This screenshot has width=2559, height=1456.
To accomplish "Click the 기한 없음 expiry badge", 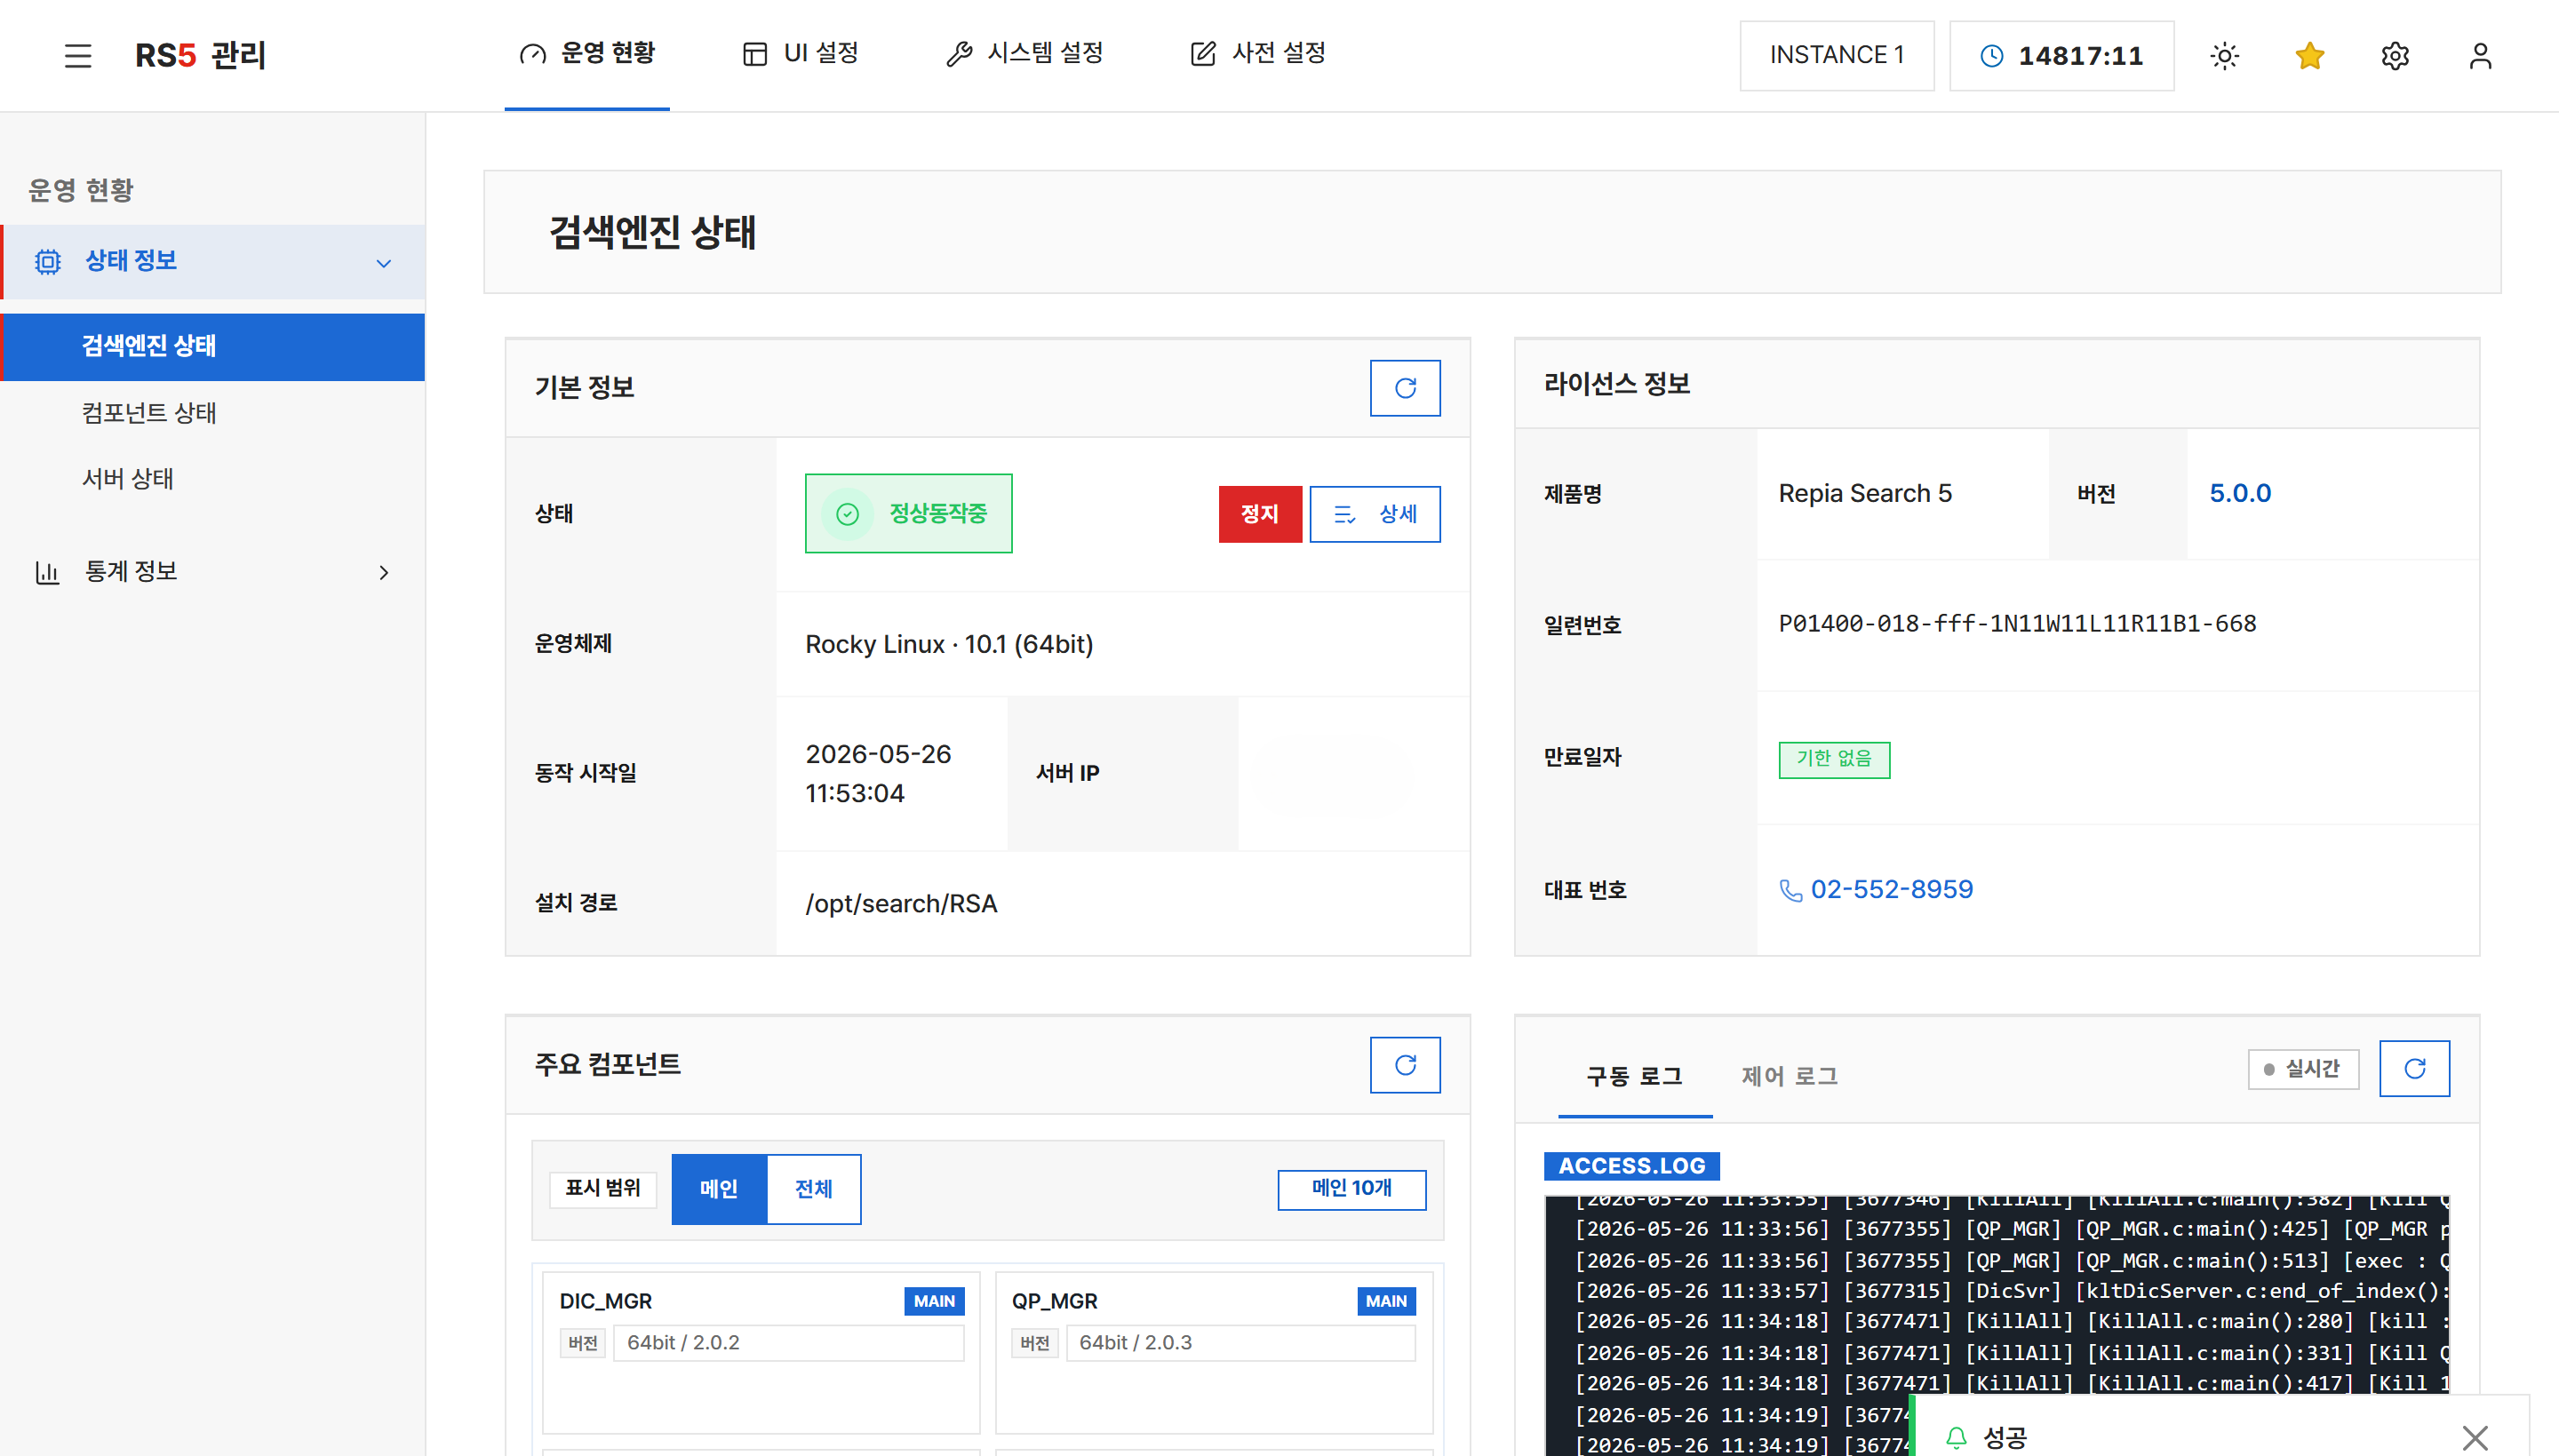I will click(x=1833, y=759).
